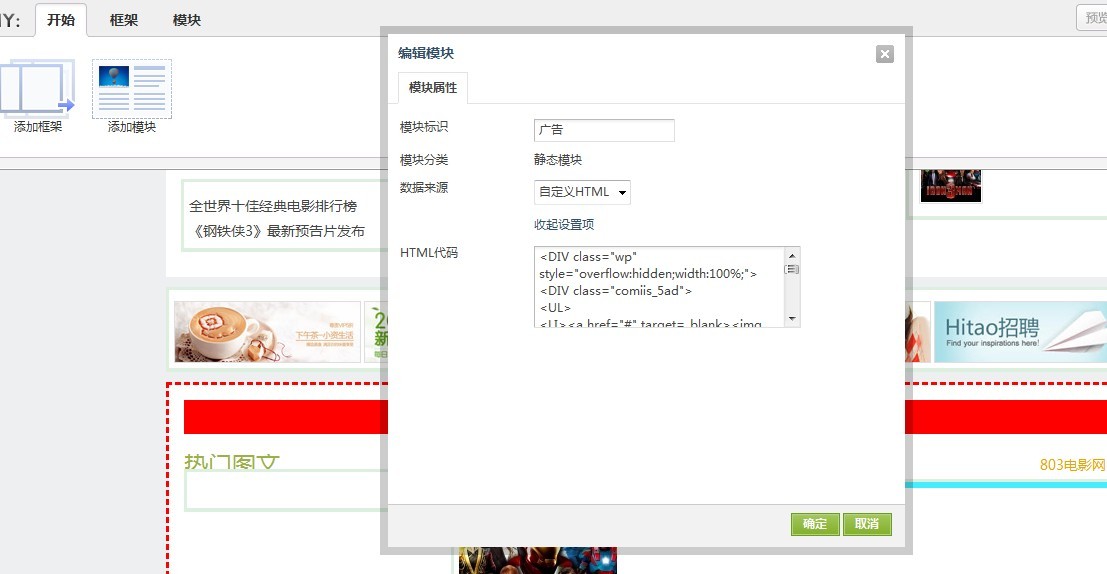
Task: Click the 编辑模块 dialog title
Action: [426, 53]
